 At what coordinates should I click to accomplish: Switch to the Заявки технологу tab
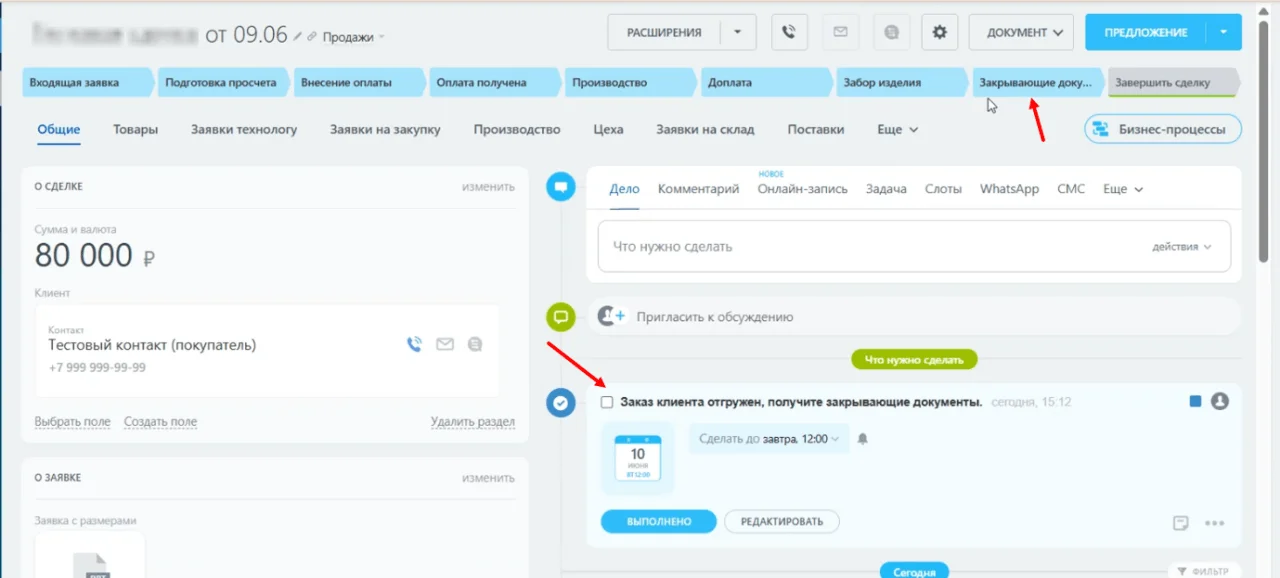pyautogui.click(x=244, y=129)
